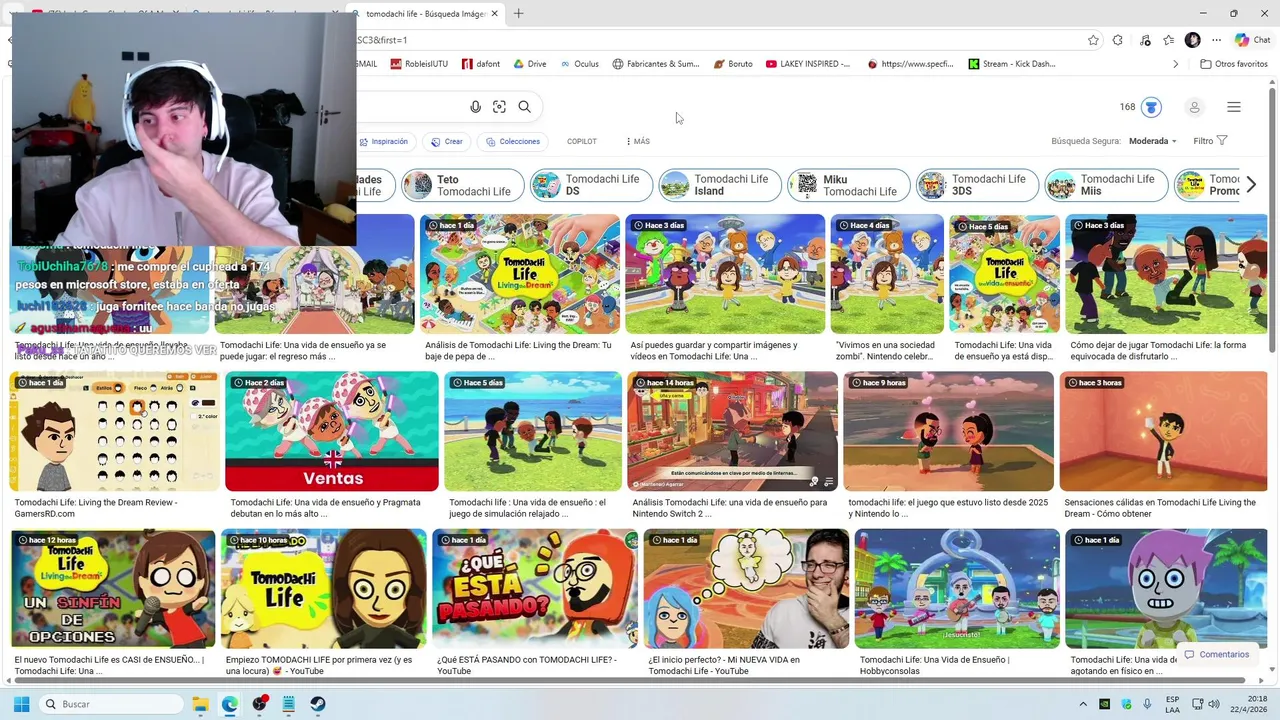Image resolution: width=1280 pixels, height=720 pixels.
Task: Open 'UN SINFÍN DE OPCIONES' video thumbnail
Action: pyautogui.click(x=113, y=588)
